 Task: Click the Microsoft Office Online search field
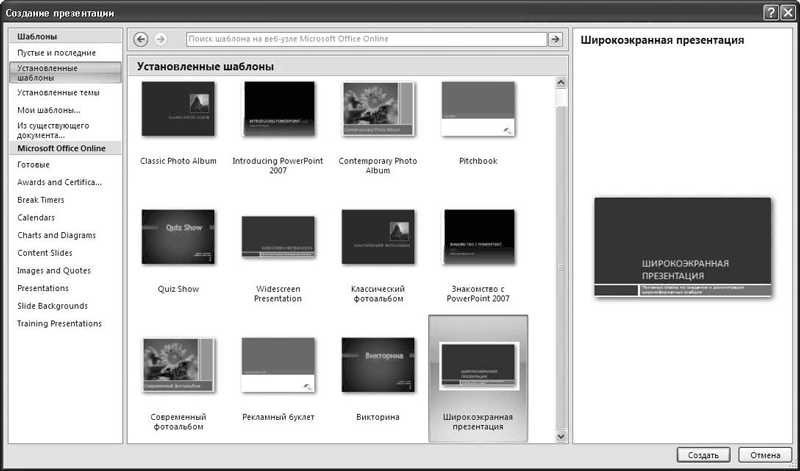tap(365, 39)
